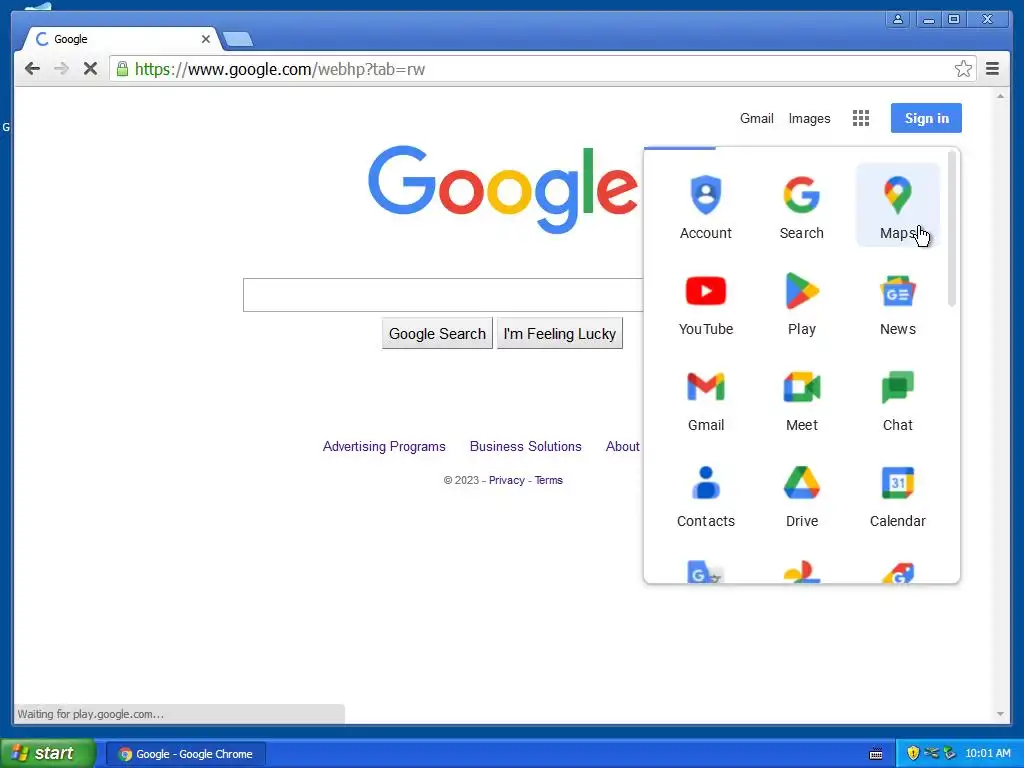
Task: Open on-screen keyboard tray icon
Action: point(876,754)
